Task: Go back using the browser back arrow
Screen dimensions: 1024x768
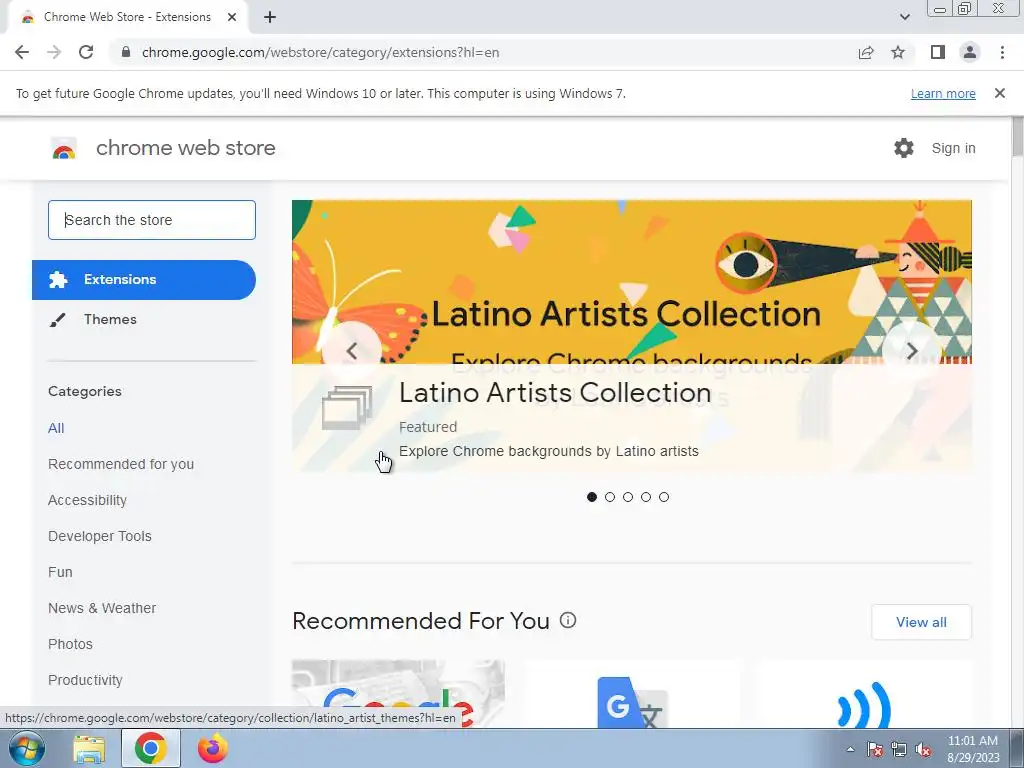Action: tap(22, 52)
